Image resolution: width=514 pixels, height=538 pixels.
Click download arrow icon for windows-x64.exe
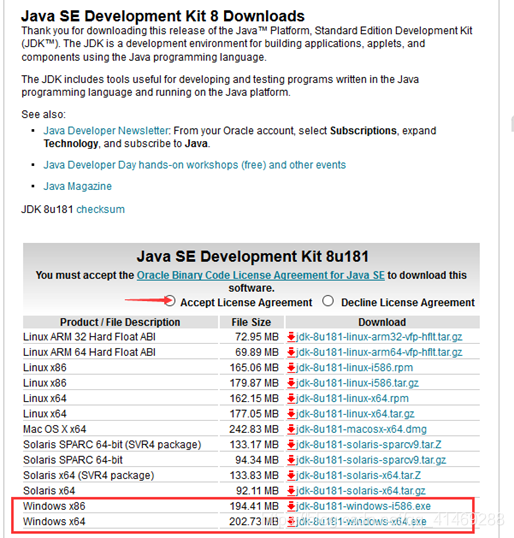[291, 522]
